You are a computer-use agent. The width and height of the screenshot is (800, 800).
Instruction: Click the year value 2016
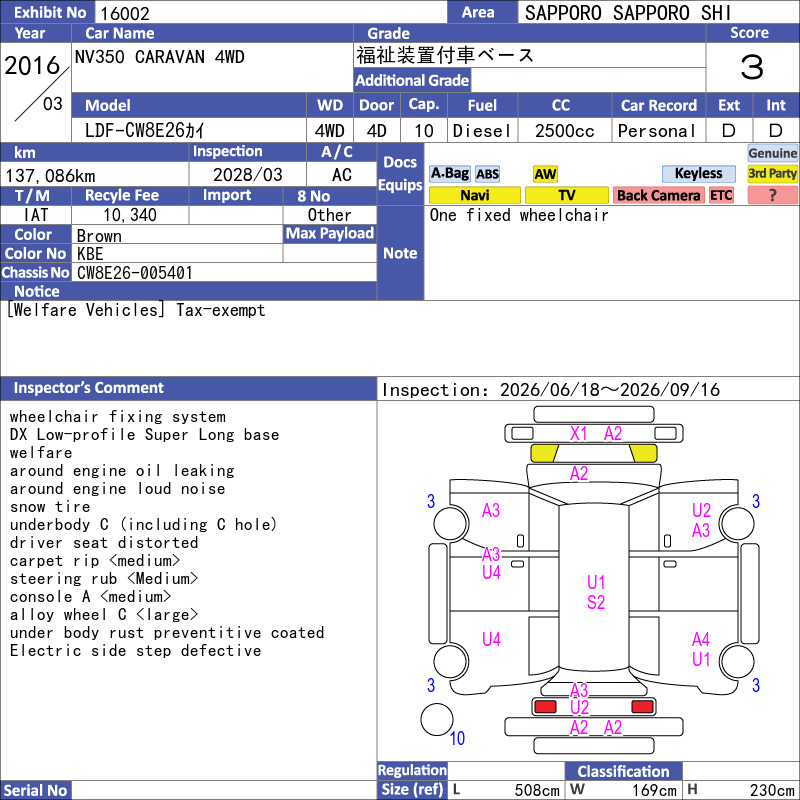pos(32,65)
